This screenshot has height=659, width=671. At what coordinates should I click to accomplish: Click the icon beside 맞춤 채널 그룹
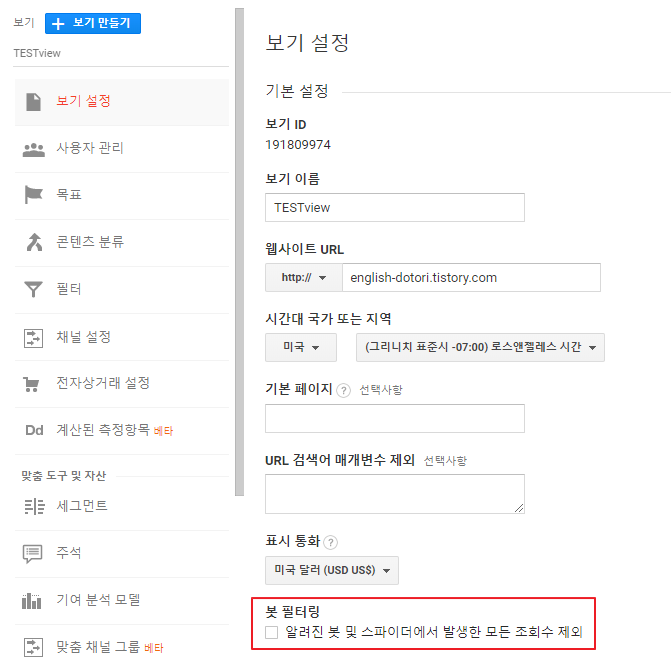[x=33, y=647]
